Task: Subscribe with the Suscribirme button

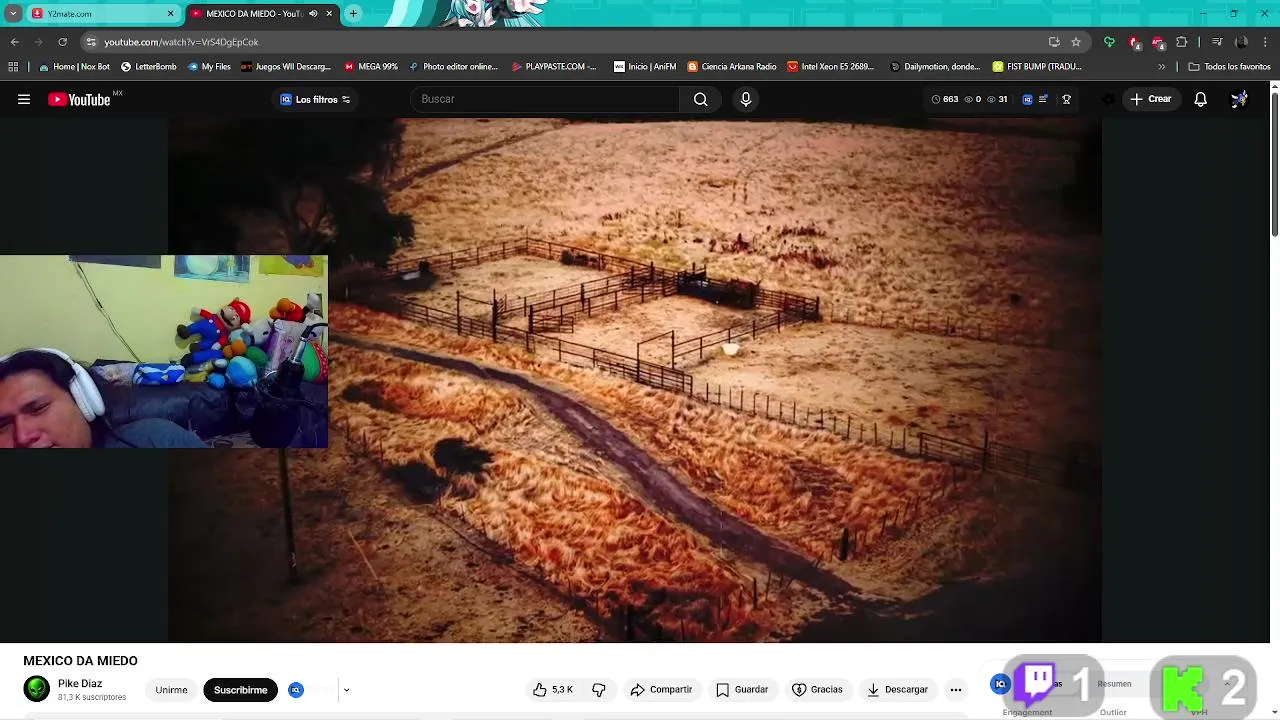Action: pos(240,690)
